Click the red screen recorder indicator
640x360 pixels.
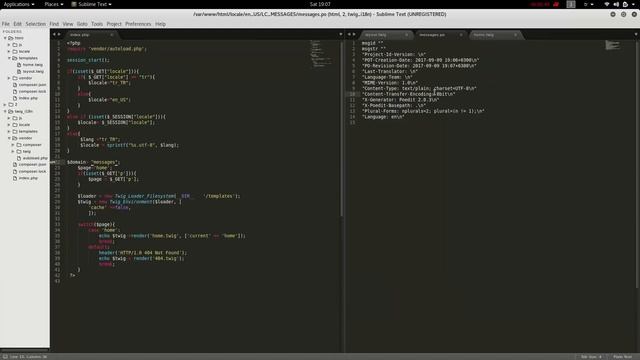pyautogui.click(x=556, y=4)
